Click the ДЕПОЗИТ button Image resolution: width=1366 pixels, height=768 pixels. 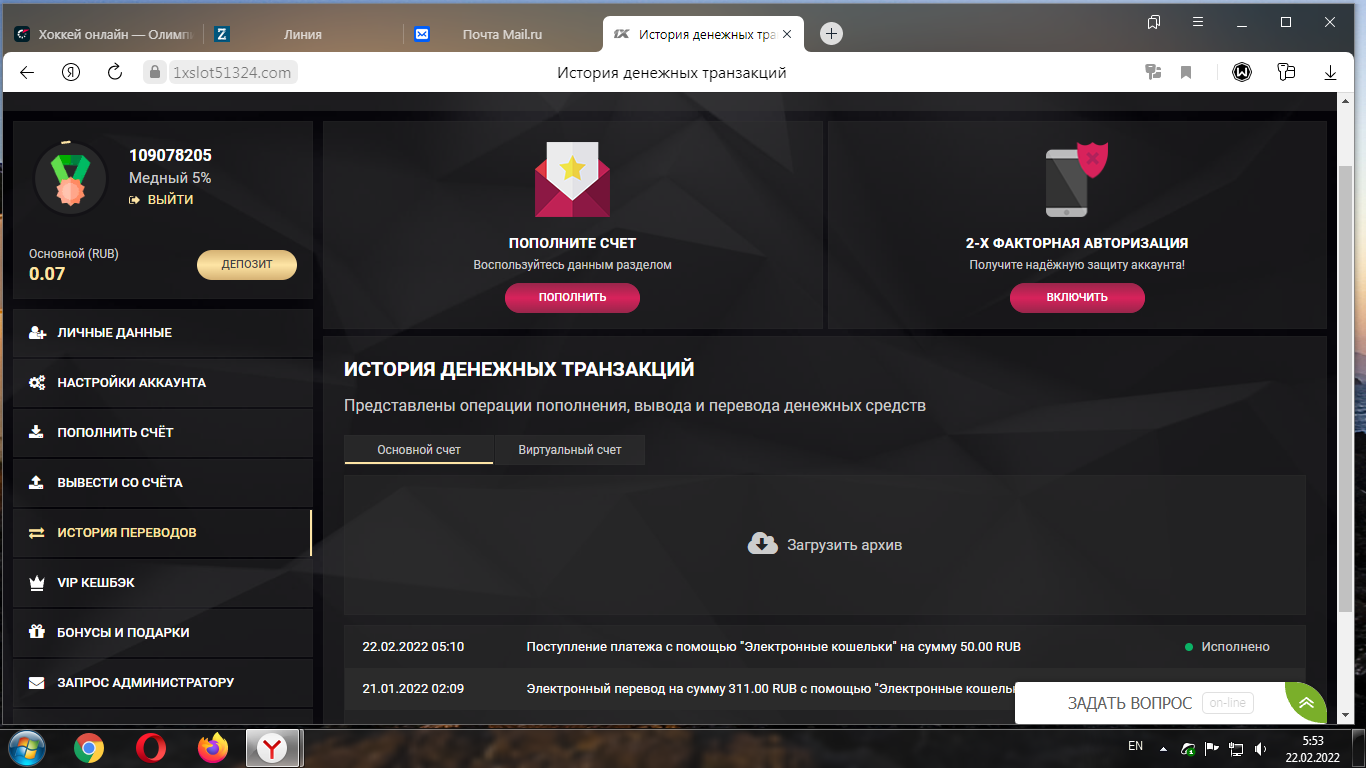coord(247,264)
